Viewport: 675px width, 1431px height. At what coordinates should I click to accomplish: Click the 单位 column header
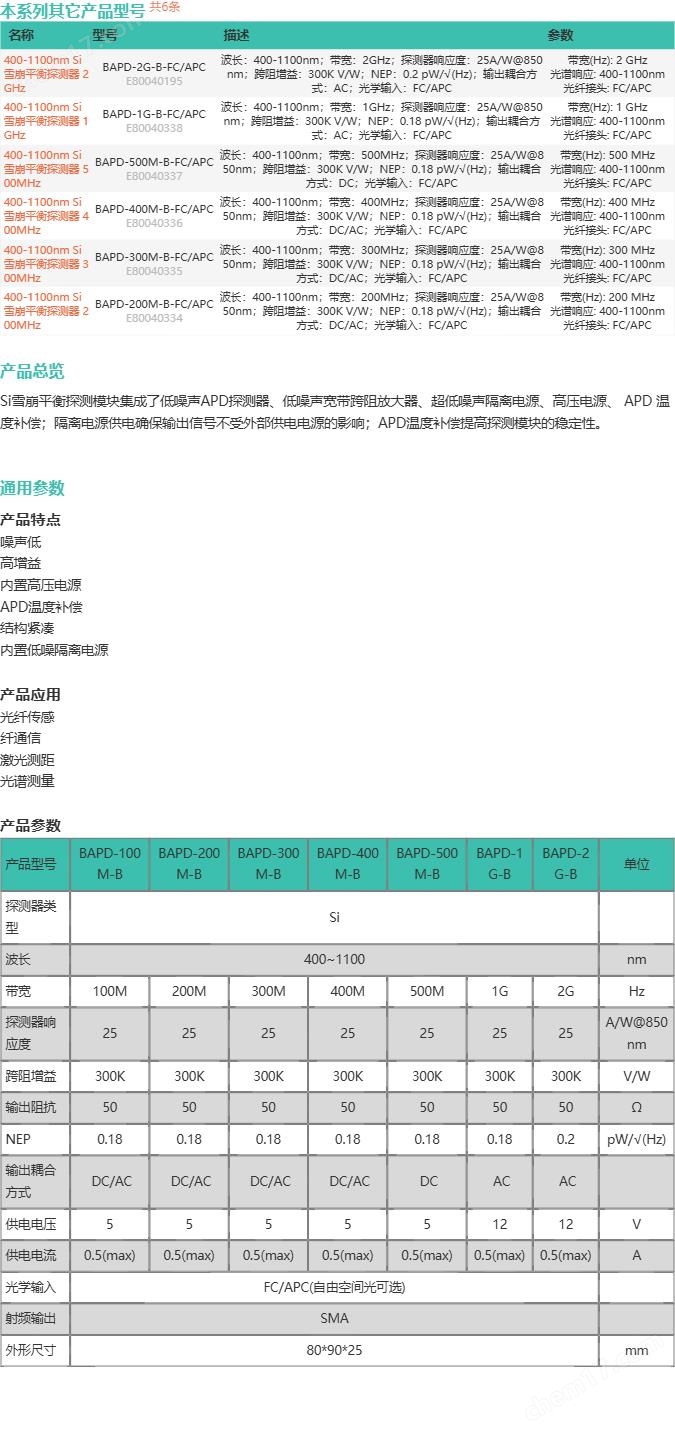point(637,864)
